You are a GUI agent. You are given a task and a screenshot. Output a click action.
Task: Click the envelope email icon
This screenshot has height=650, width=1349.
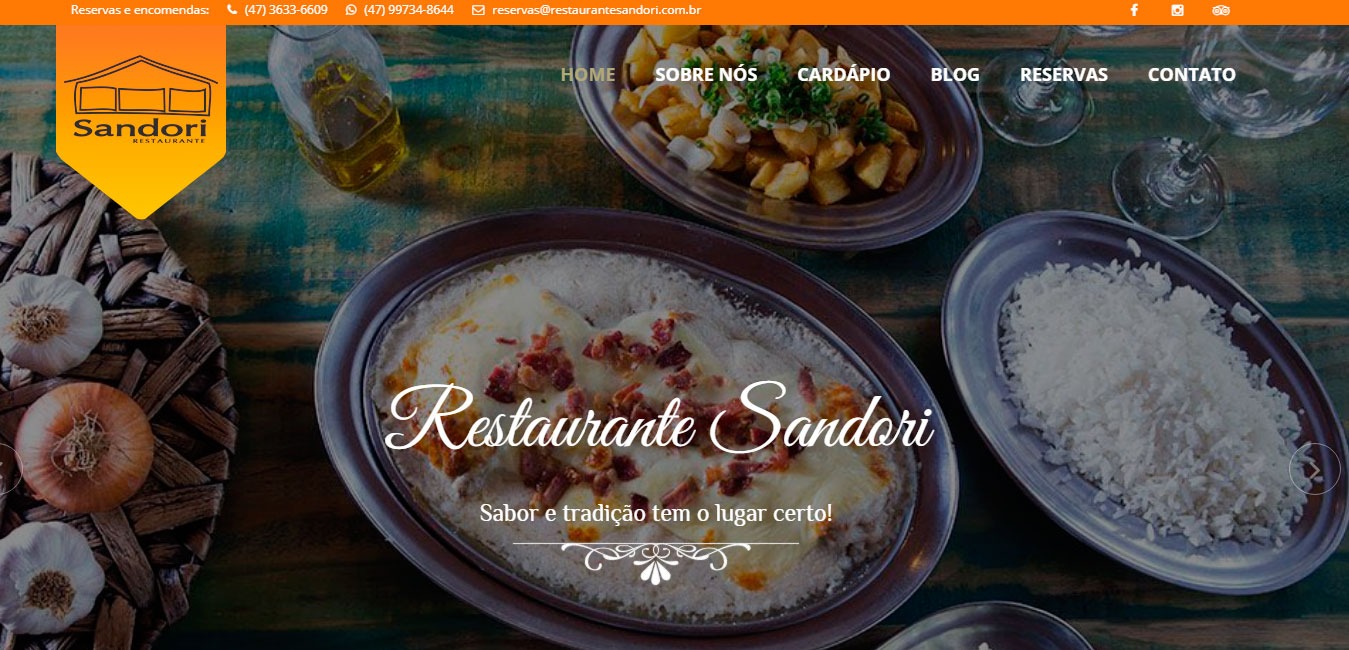[478, 10]
